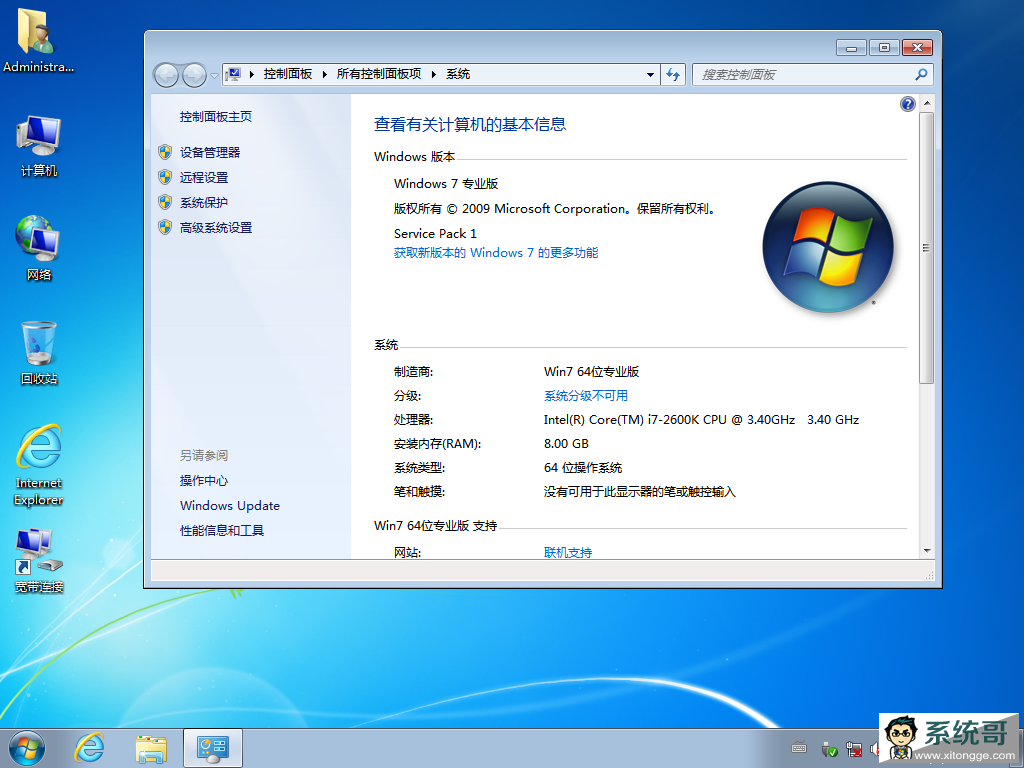Image resolution: width=1024 pixels, height=768 pixels.
Task: Open 系统保护 link
Action: [x=204, y=202]
